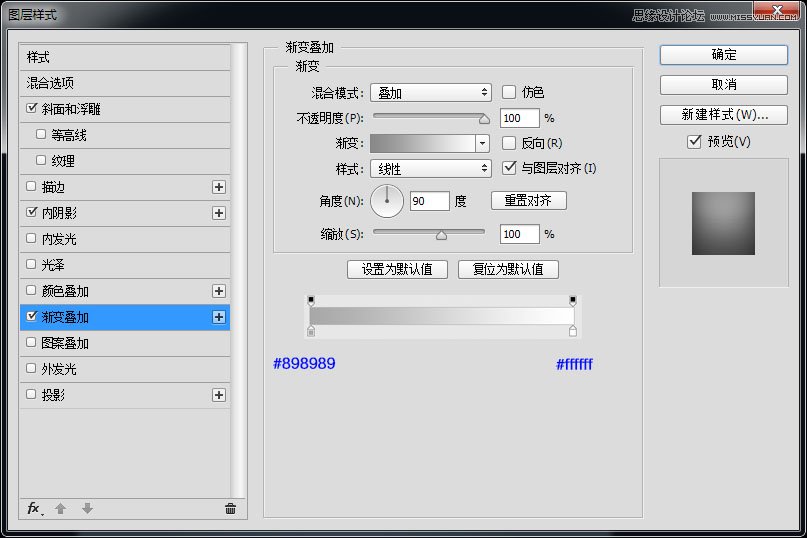Enable the 纹理 checkbox
This screenshot has width=807, height=538.
41,160
